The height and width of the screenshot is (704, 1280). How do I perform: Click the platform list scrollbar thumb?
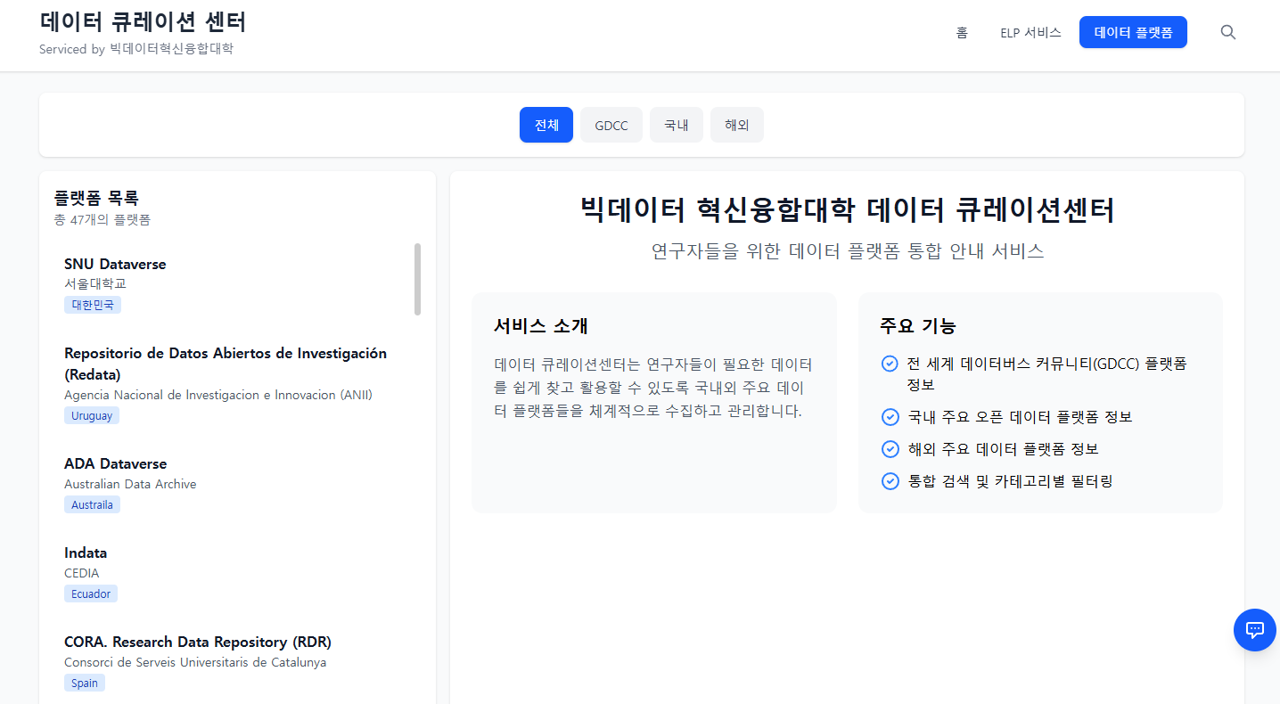(x=417, y=279)
